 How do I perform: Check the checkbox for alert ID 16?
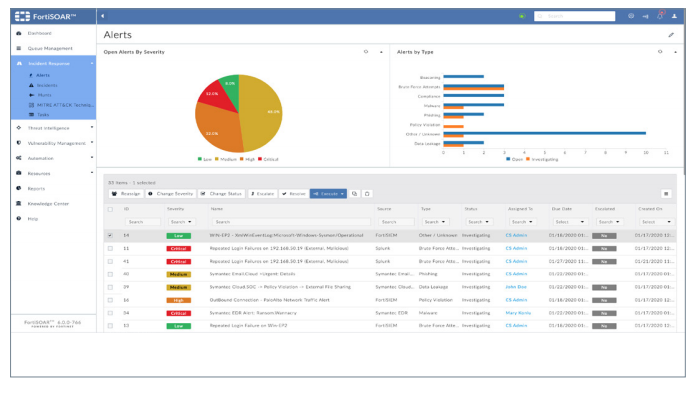click(110, 300)
